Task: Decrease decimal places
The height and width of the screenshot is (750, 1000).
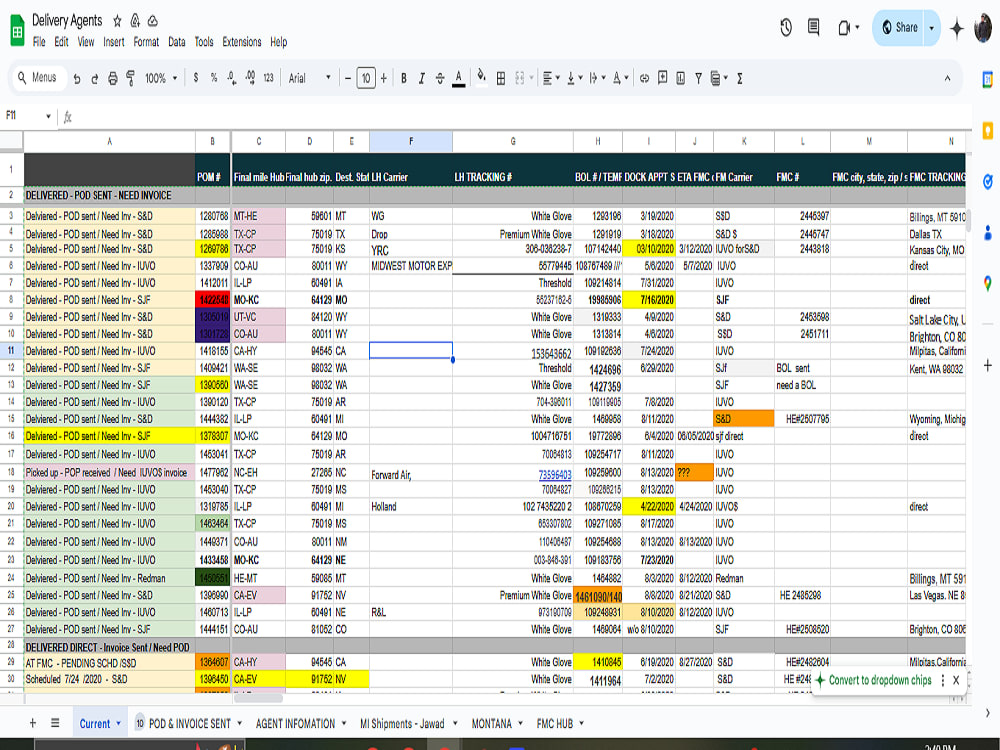Action: 232,78
